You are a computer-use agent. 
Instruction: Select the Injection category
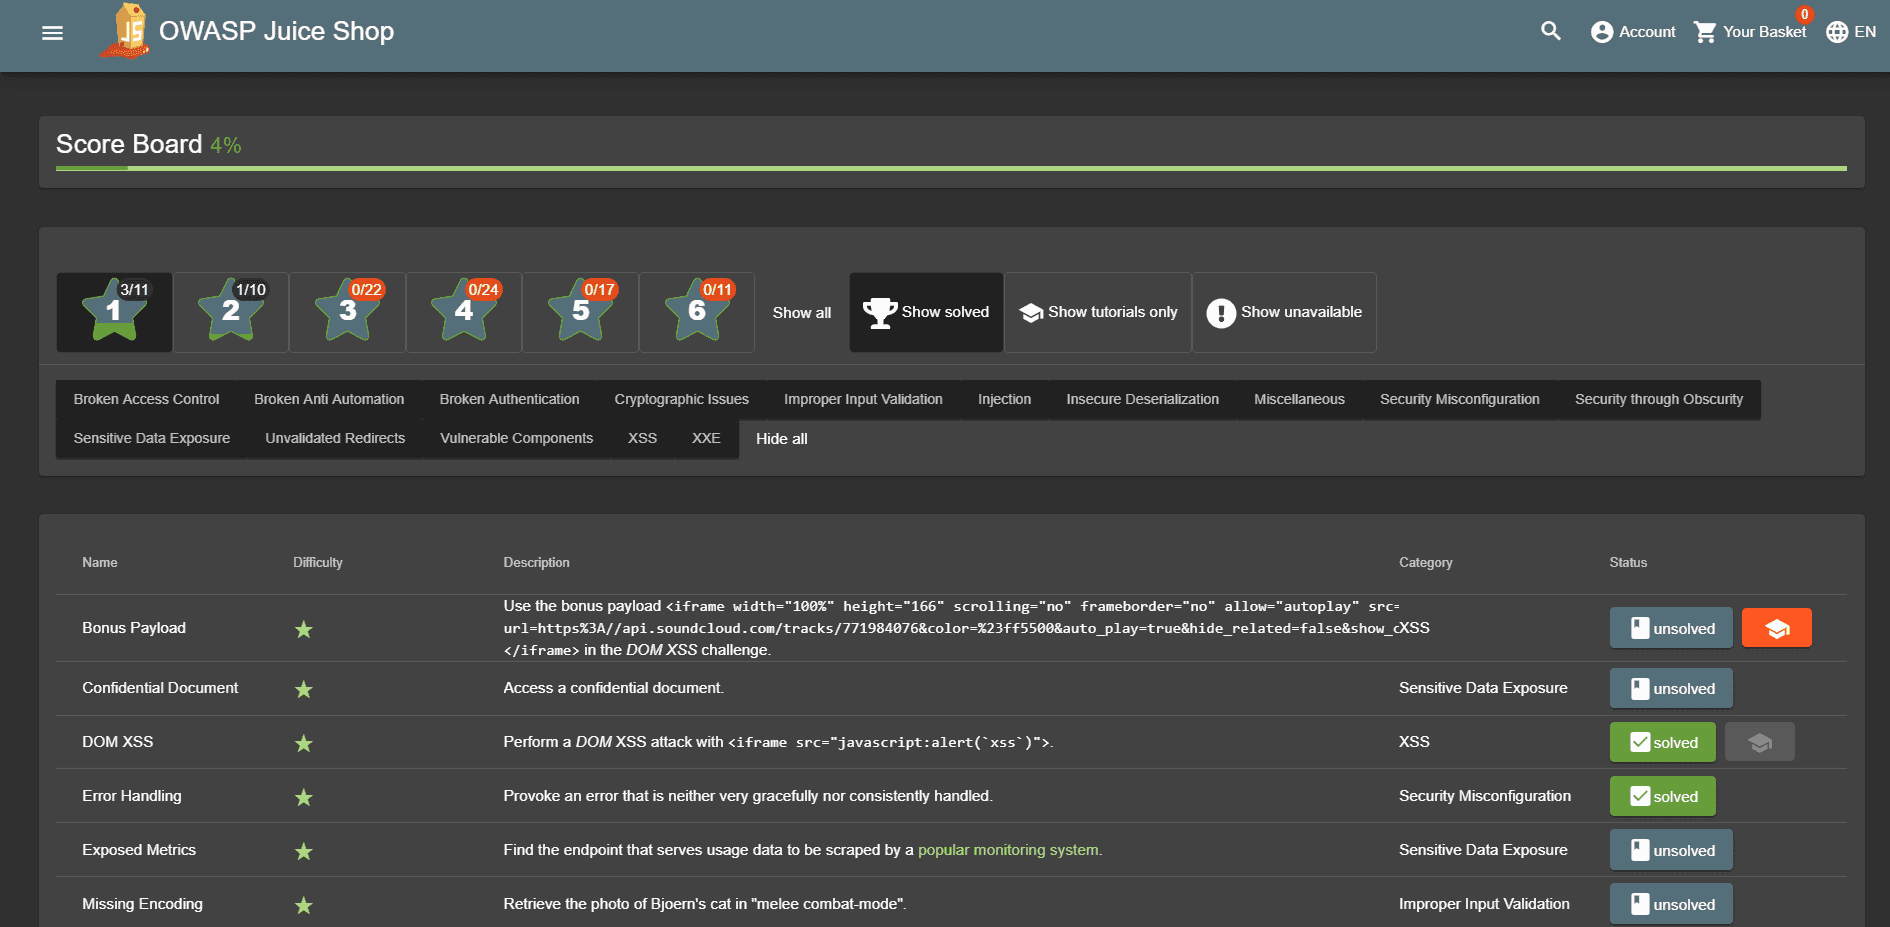[1004, 399]
